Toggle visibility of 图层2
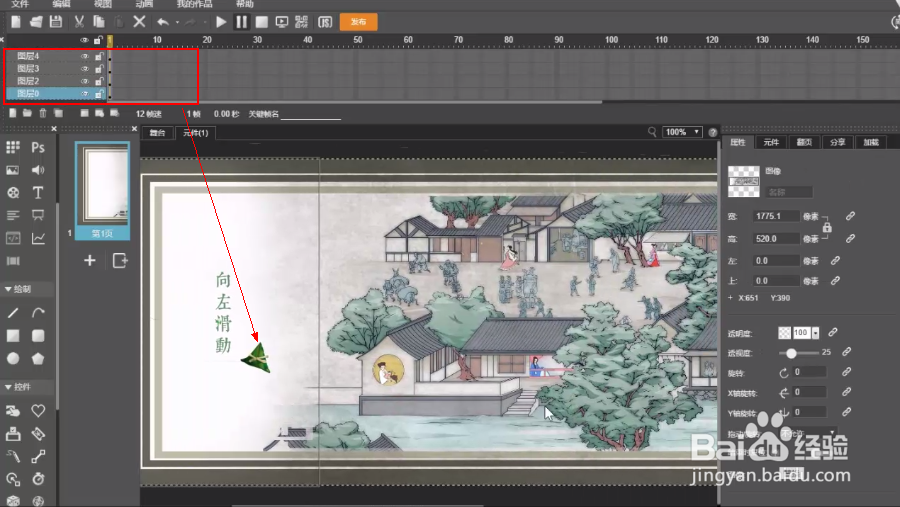Image resolution: width=900 pixels, height=507 pixels. point(84,82)
